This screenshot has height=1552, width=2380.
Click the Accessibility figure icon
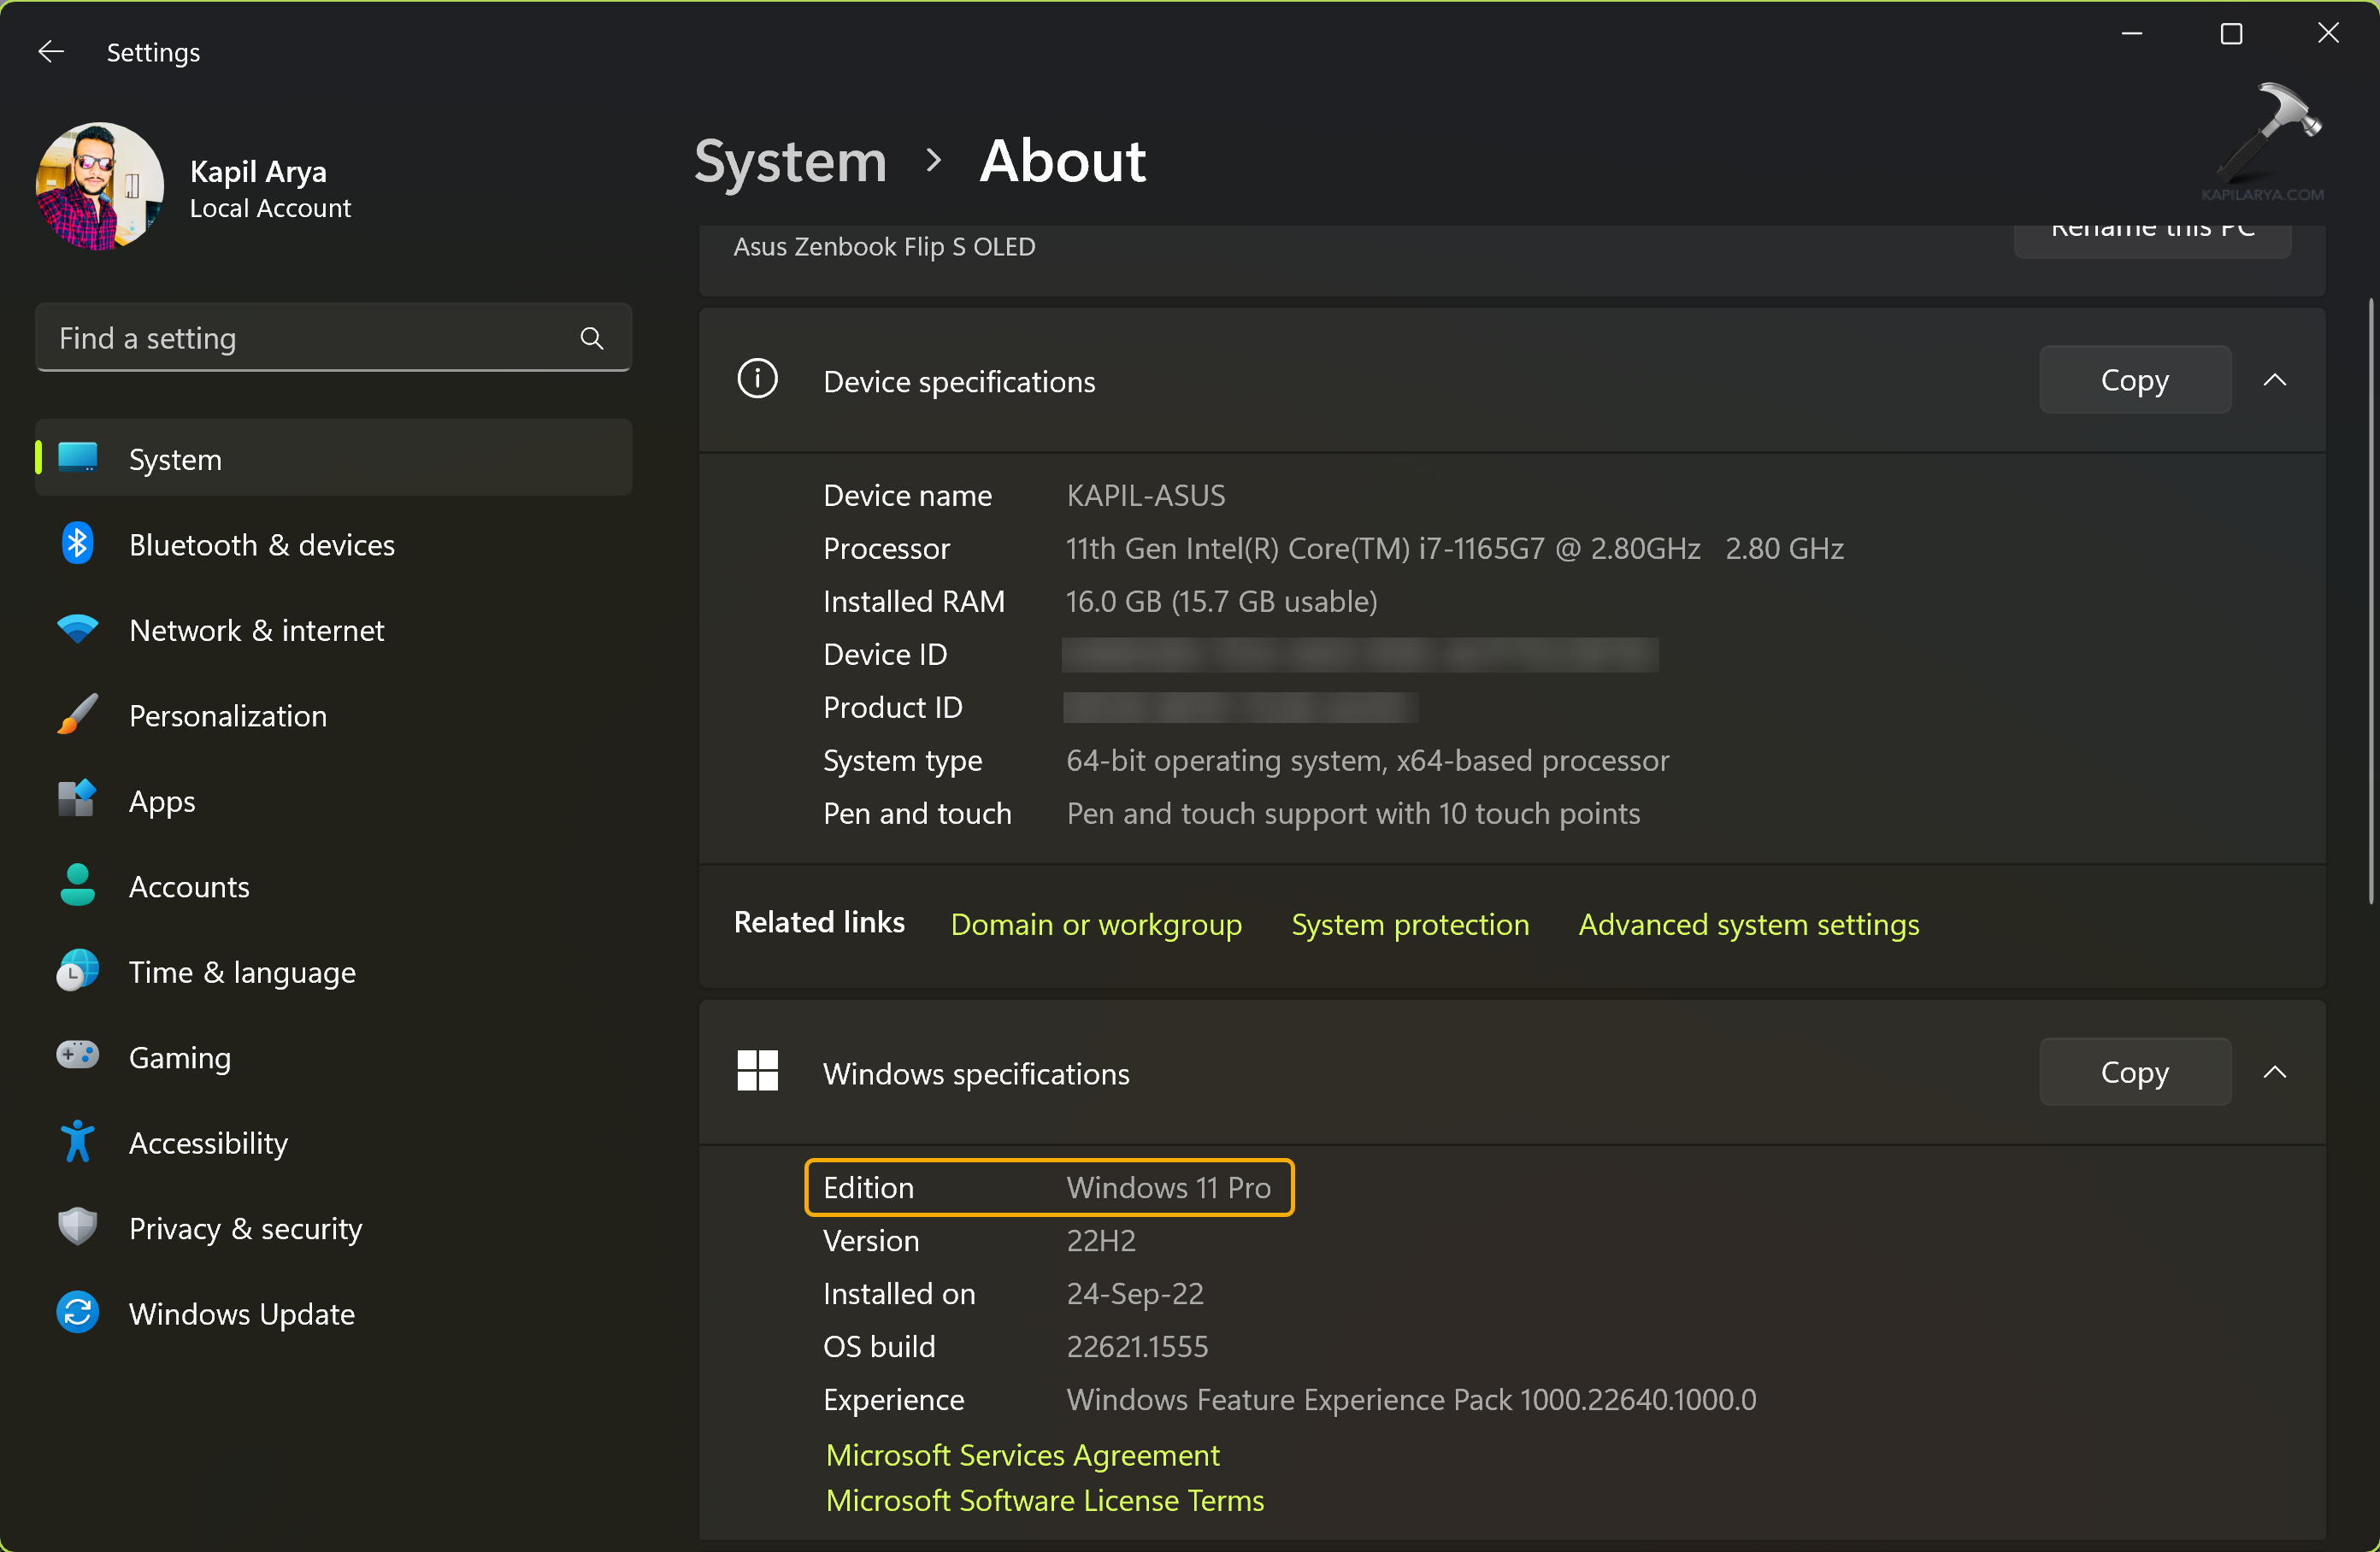coord(77,1142)
